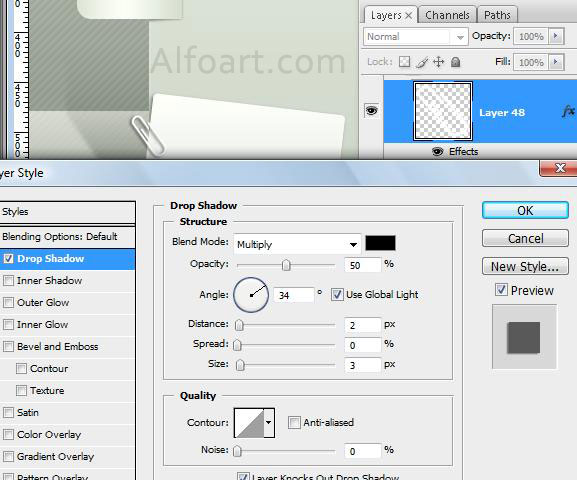Click the Spread slider handle
The height and width of the screenshot is (480, 577).
click(238, 345)
